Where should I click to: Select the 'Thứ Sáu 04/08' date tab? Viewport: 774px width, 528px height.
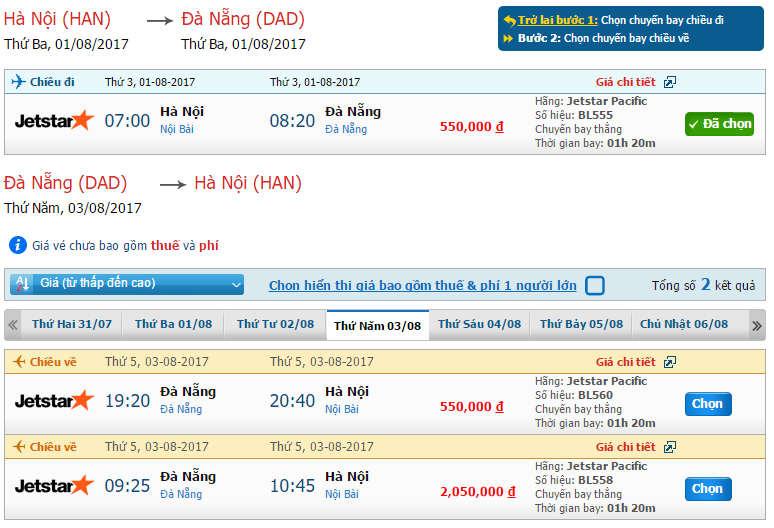[479, 324]
